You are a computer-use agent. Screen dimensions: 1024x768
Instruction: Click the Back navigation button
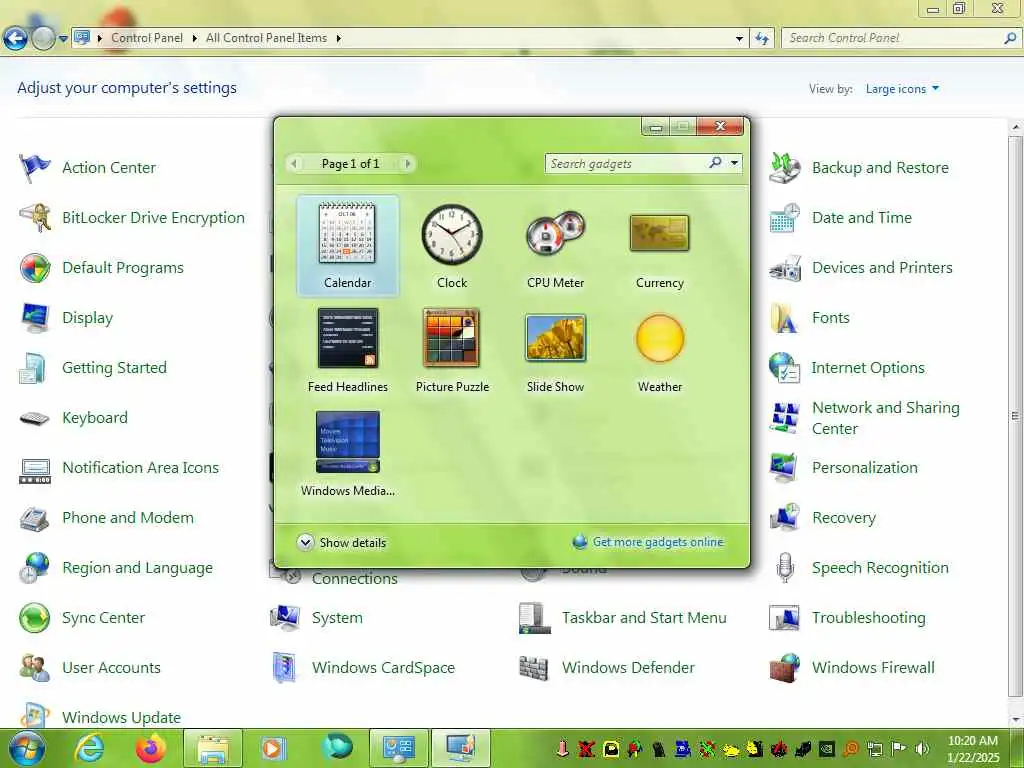[x=15, y=39]
